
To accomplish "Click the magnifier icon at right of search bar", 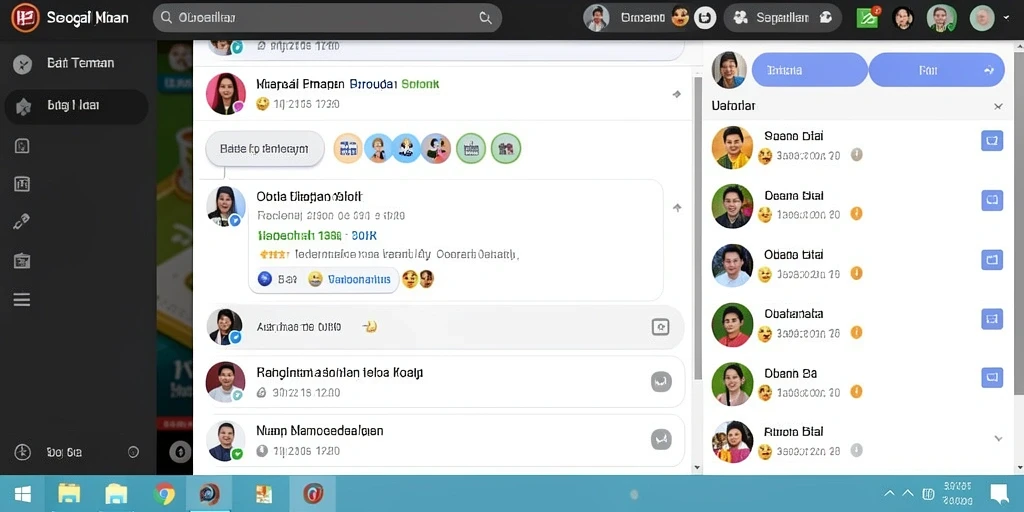I will (485, 18).
